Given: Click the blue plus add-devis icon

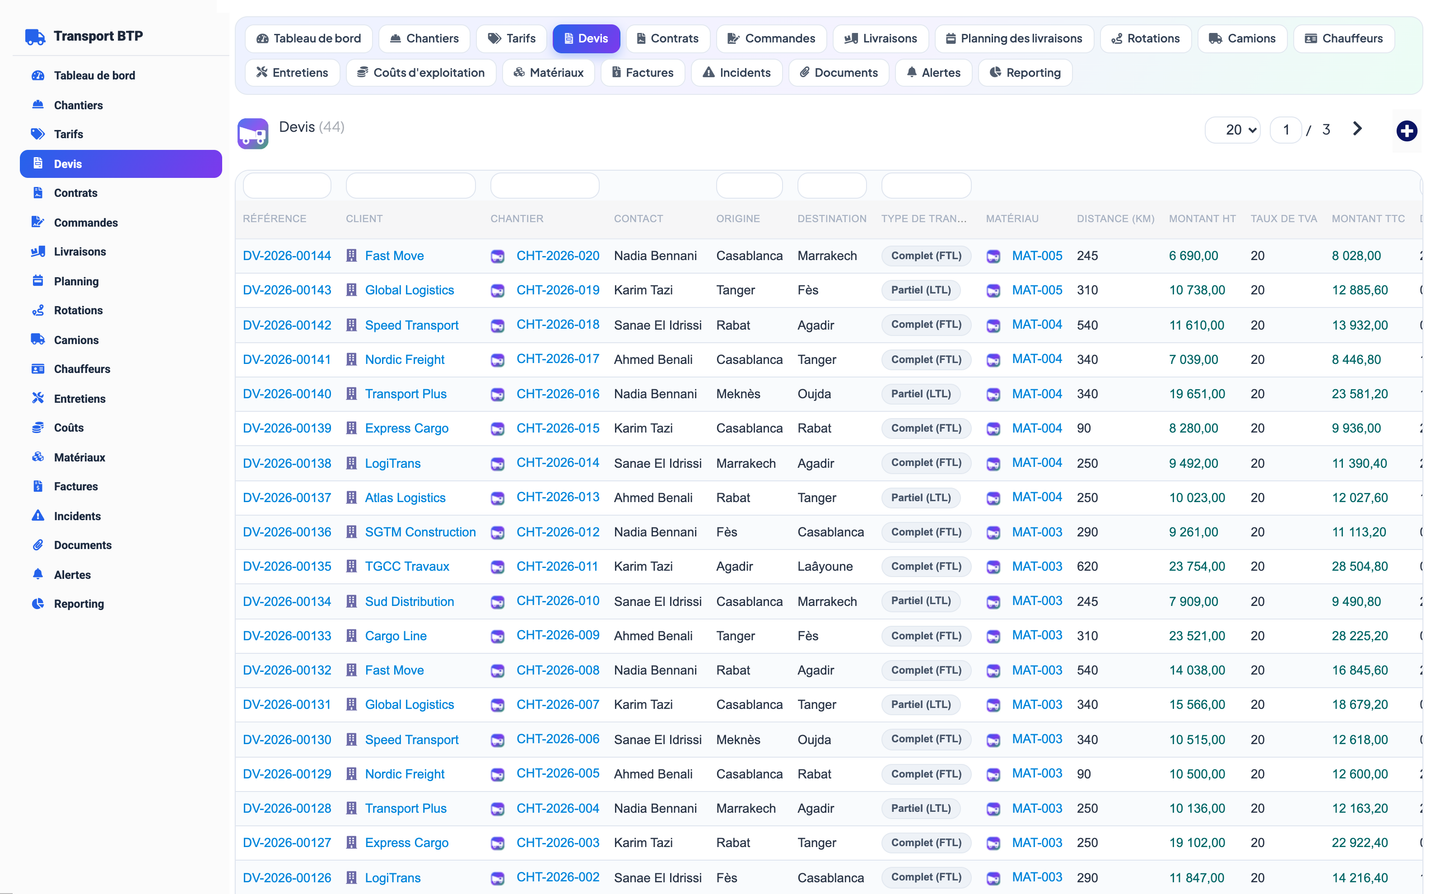Looking at the screenshot, I should (x=1406, y=131).
